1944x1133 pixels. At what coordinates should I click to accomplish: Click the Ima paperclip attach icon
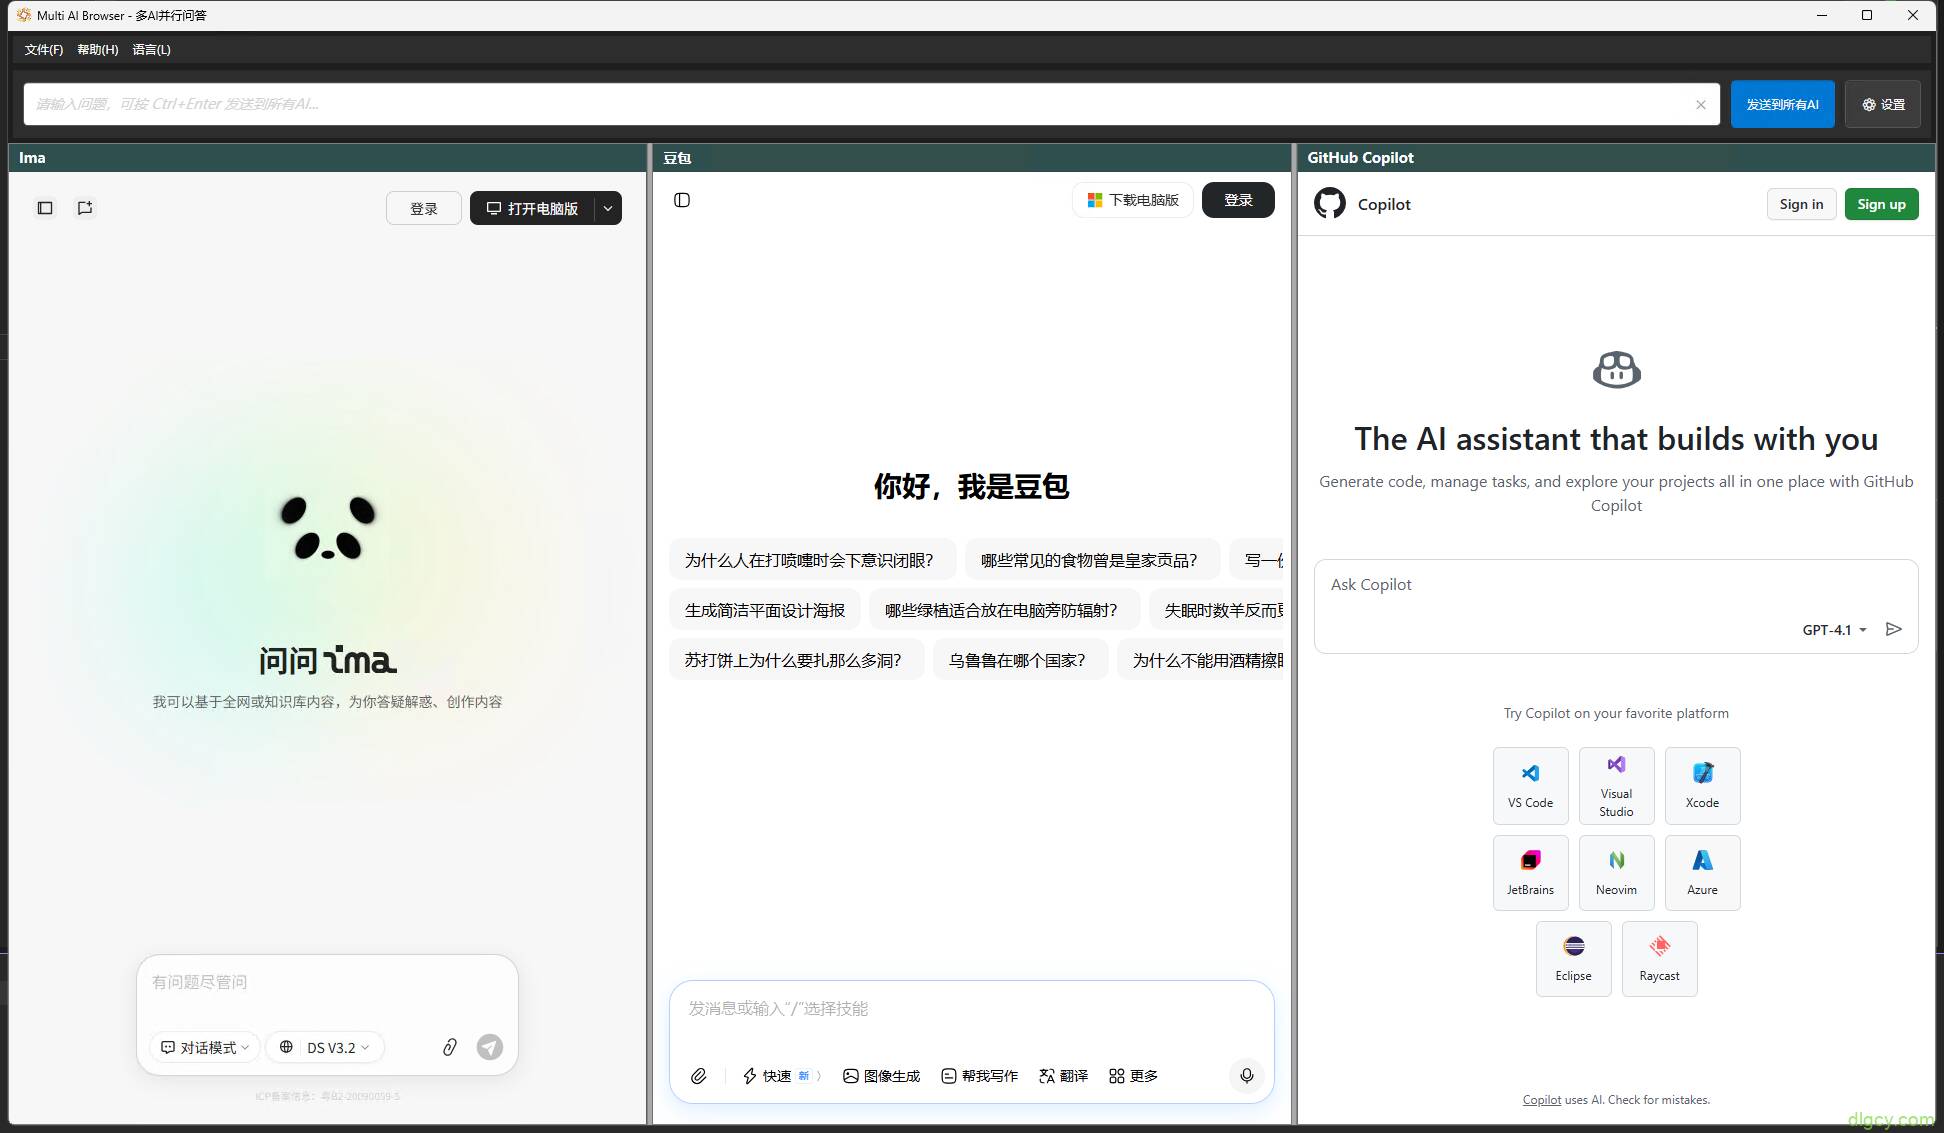point(450,1047)
